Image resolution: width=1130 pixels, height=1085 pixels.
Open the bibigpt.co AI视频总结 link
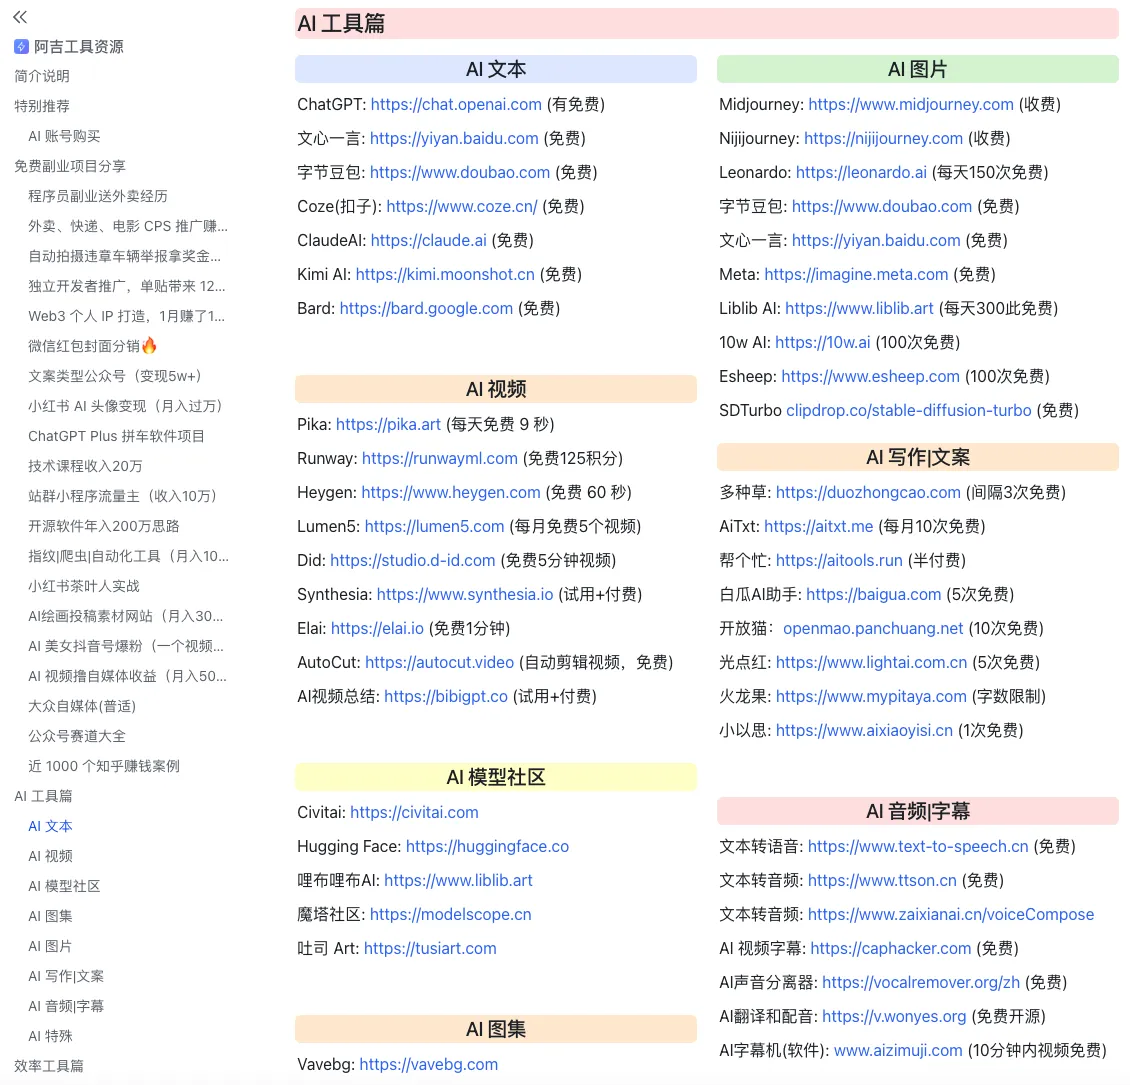(x=446, y=697)
